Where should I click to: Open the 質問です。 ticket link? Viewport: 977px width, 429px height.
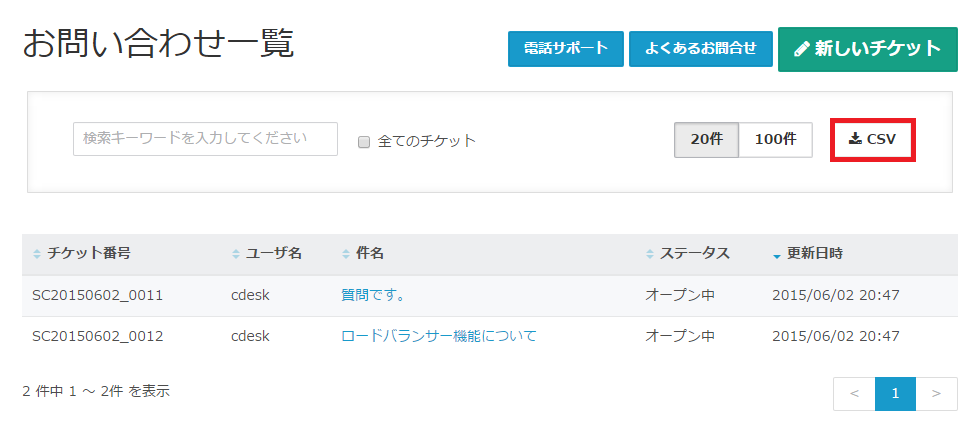[373, 296]
